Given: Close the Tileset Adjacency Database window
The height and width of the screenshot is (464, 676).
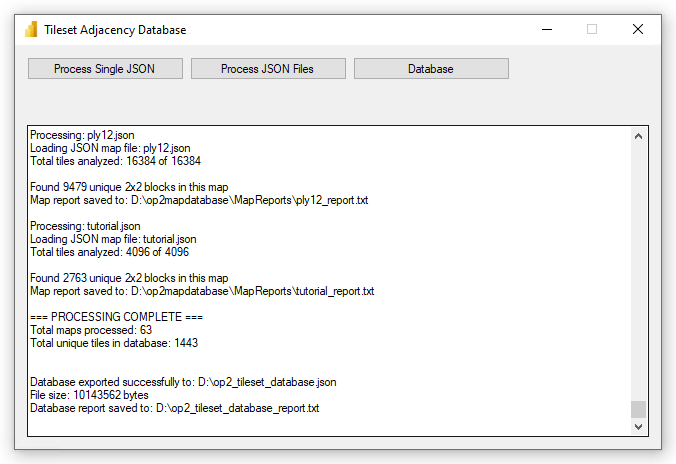Looking at the screenshot, I should (x=638, y=29).
